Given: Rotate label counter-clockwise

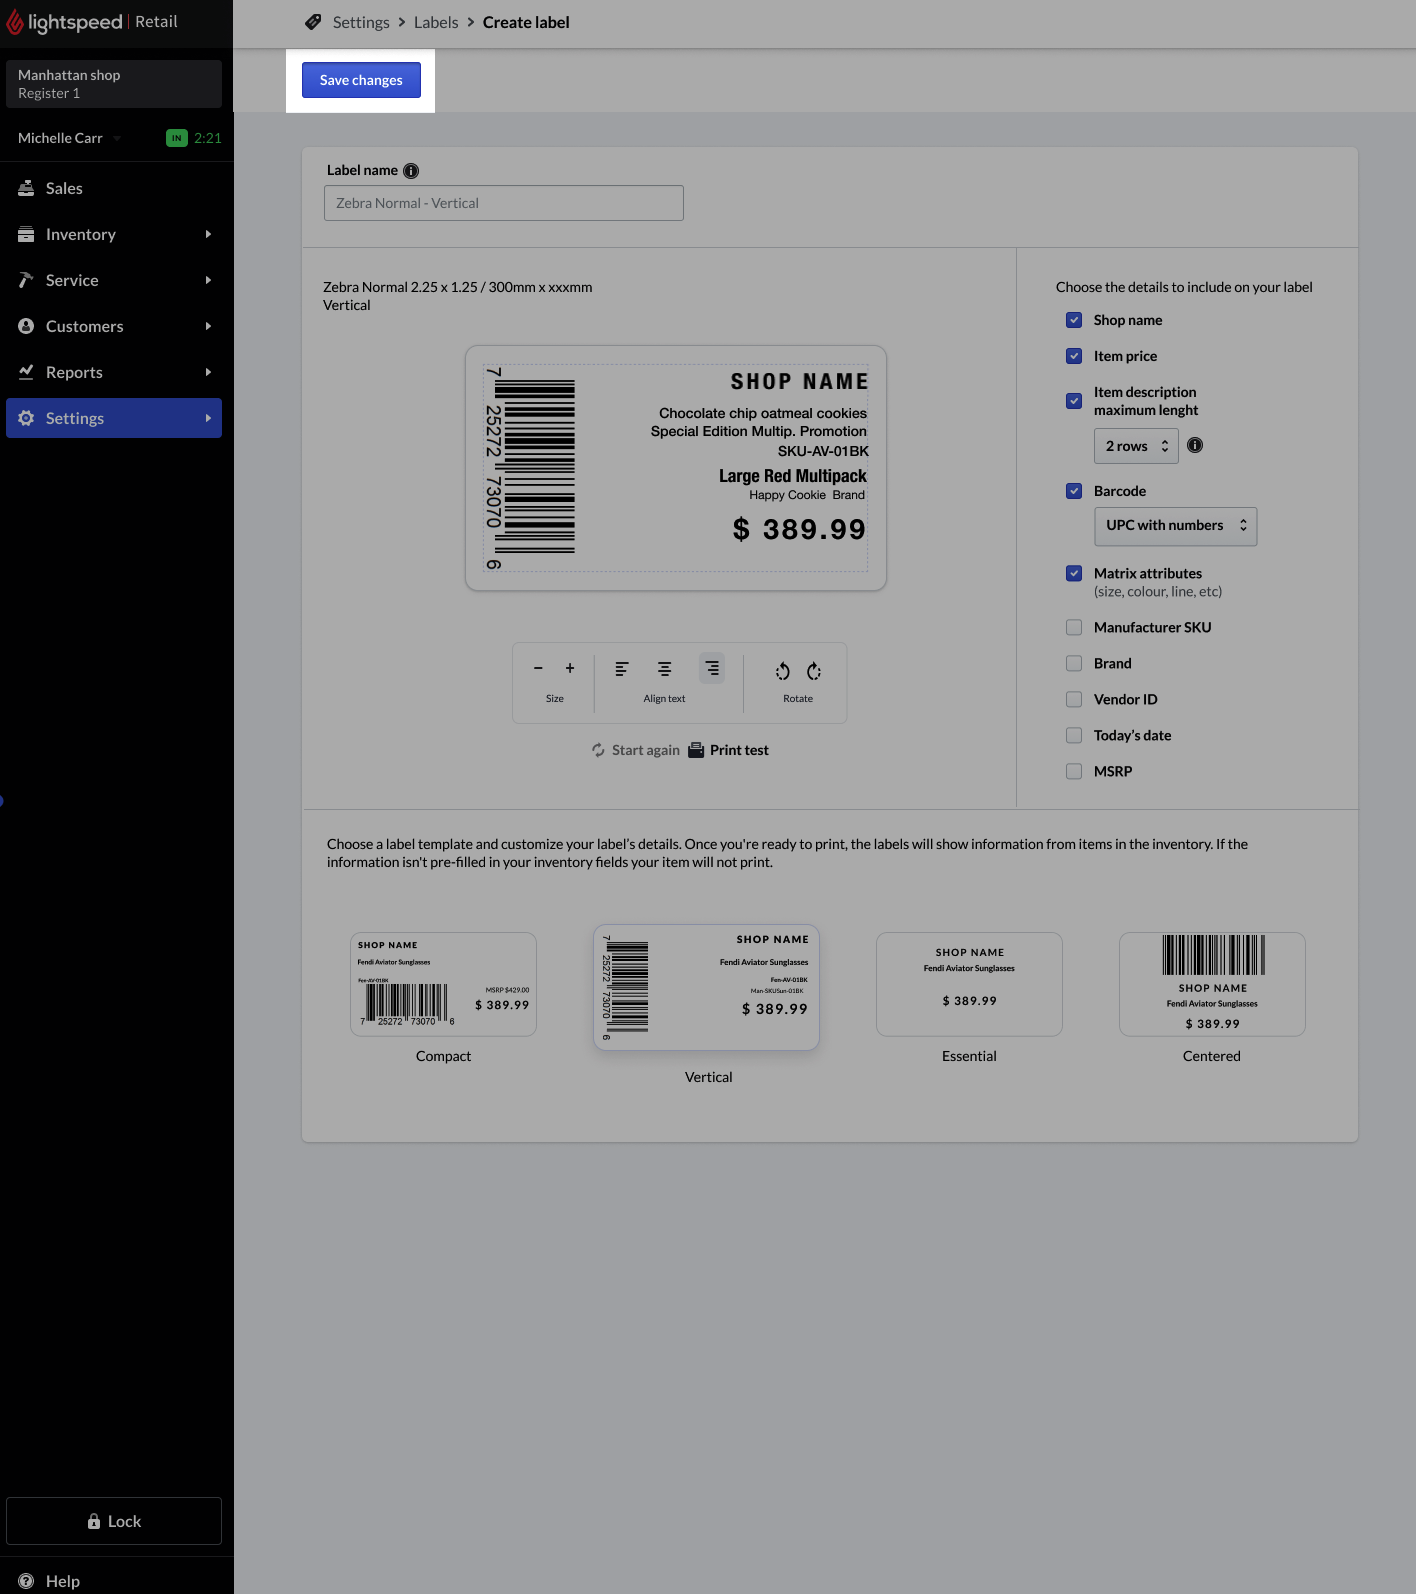Looking at the screenshot, I should 783,671.
